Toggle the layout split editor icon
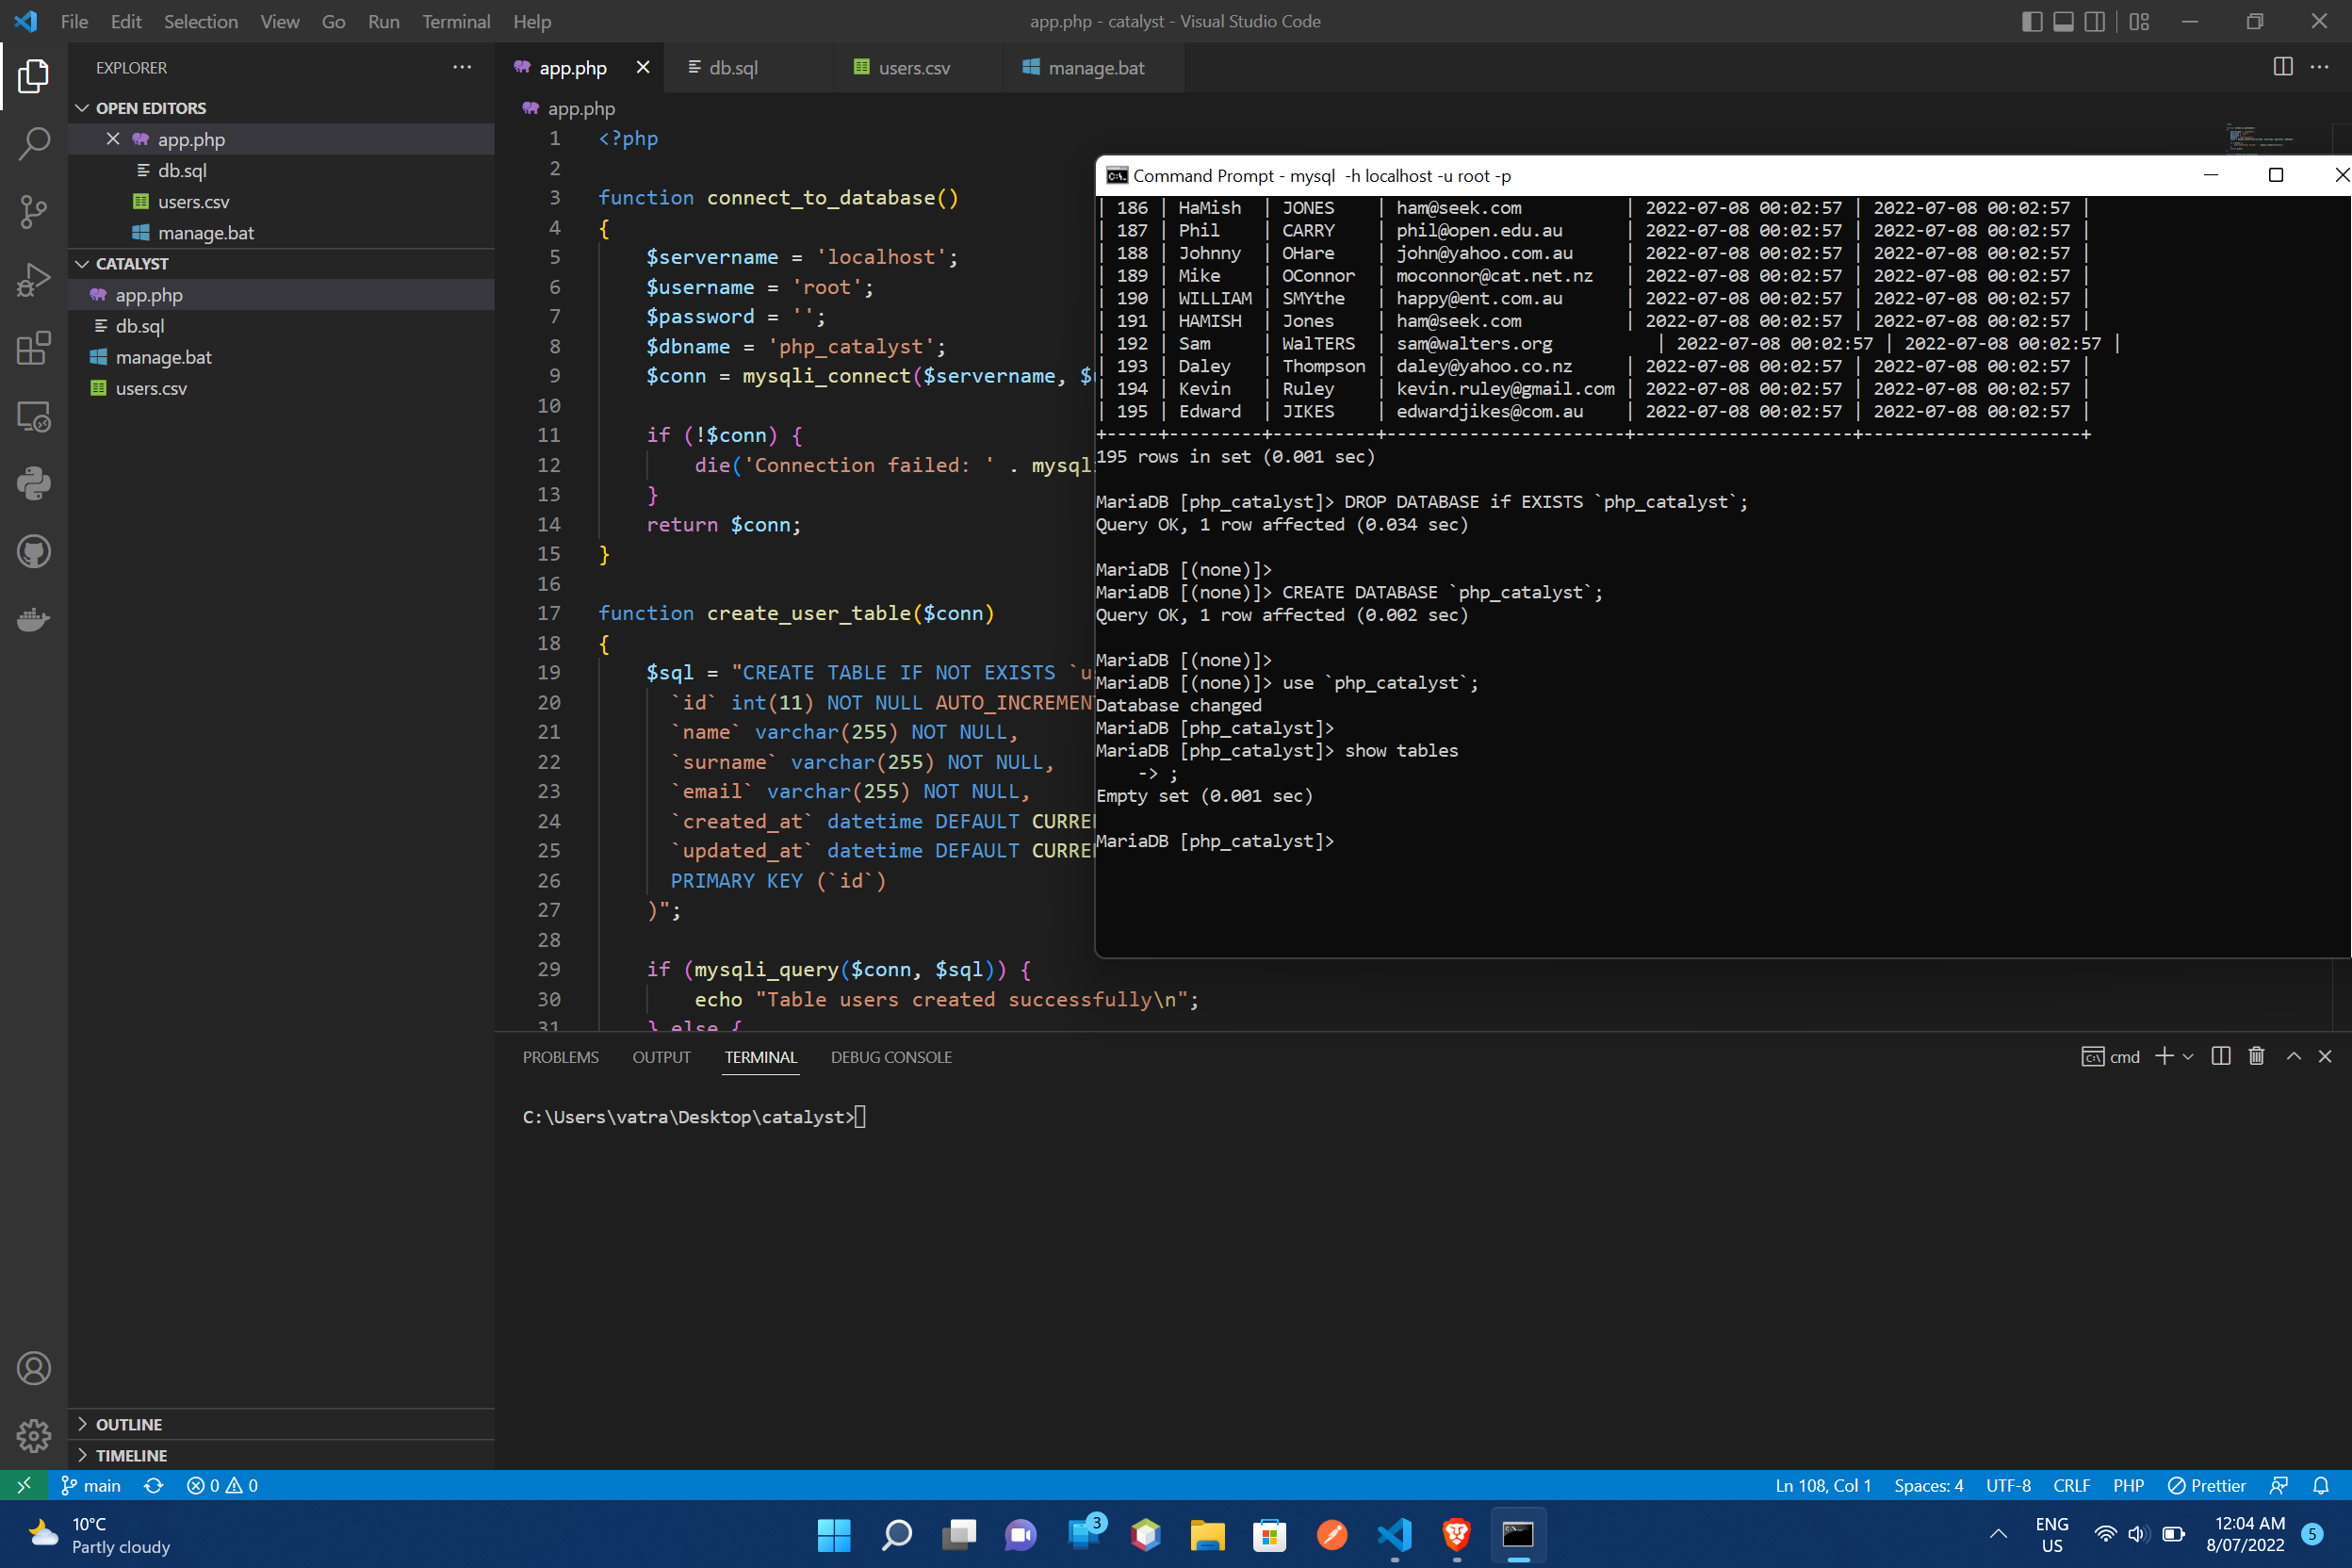 click(x=2283, y=67)
